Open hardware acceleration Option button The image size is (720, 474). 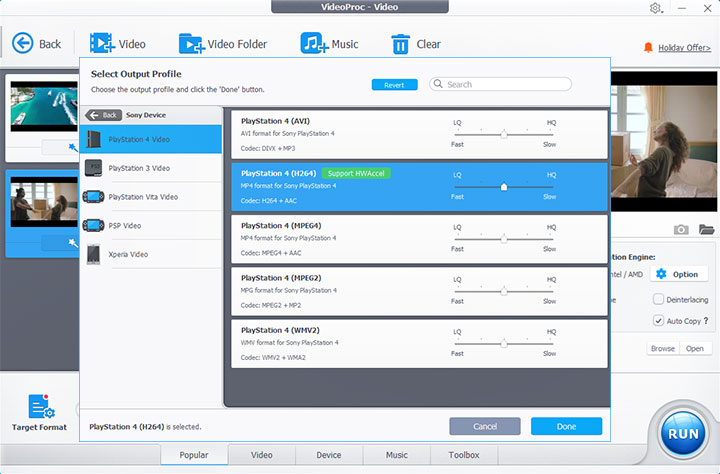(677, 274)
